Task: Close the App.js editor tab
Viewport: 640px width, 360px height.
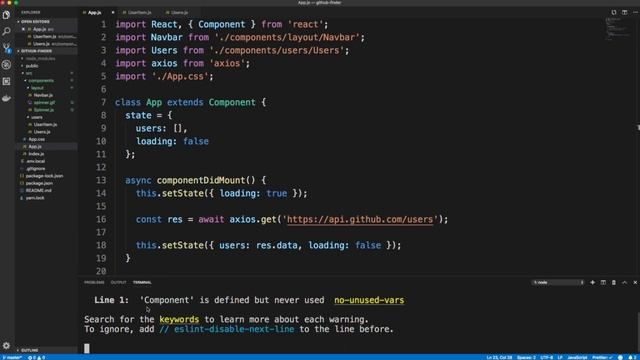Action: tap(113, 13)
